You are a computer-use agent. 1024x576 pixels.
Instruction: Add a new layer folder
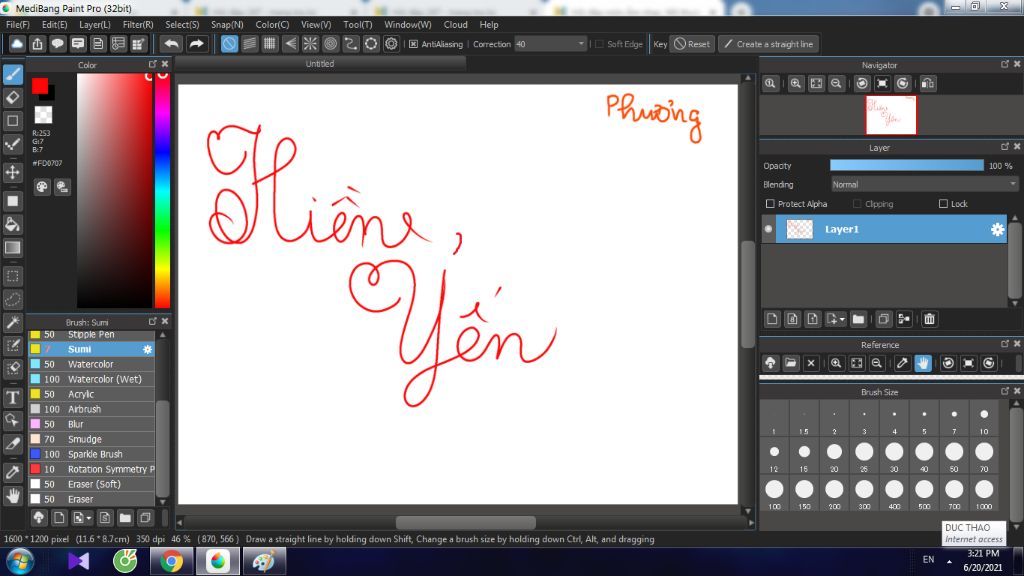pyautogui.click(x=858, y=319)
